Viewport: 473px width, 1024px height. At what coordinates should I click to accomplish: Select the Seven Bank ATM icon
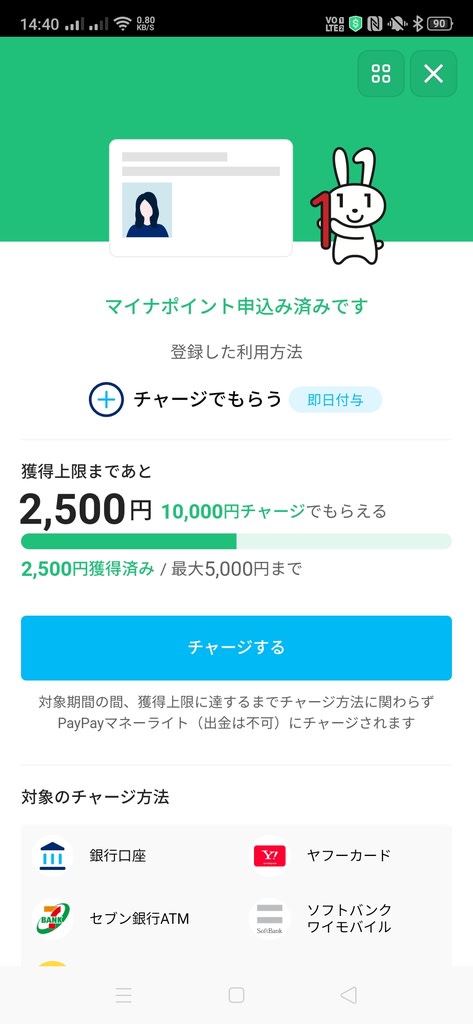52,918
